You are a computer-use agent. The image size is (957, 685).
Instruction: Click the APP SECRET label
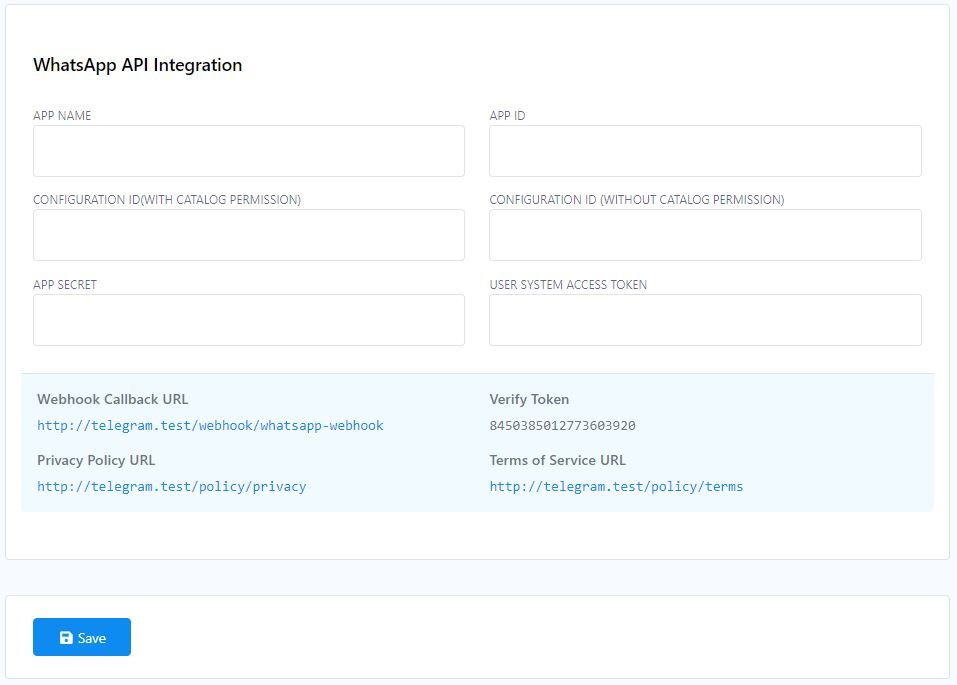[65, 285]
